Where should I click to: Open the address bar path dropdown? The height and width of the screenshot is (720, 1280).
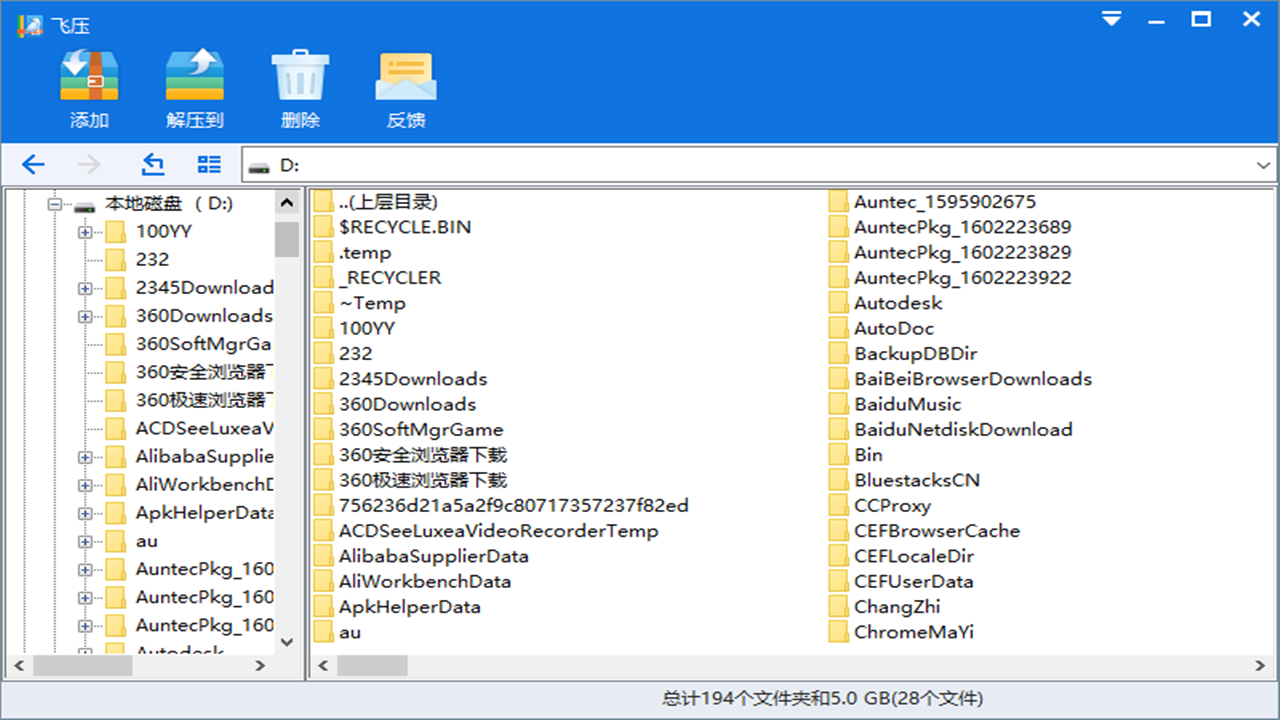(x=1262, y=165)
